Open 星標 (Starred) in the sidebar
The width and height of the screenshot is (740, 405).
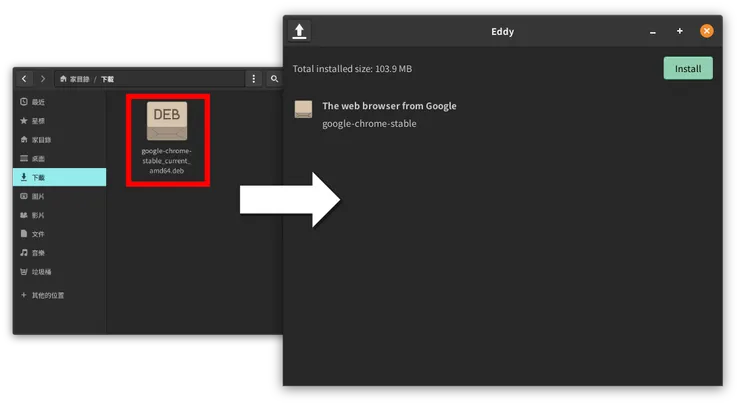click(x=59, y=121)
